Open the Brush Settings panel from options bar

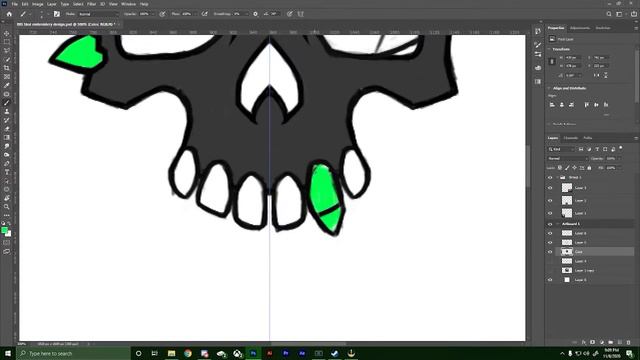56,14
